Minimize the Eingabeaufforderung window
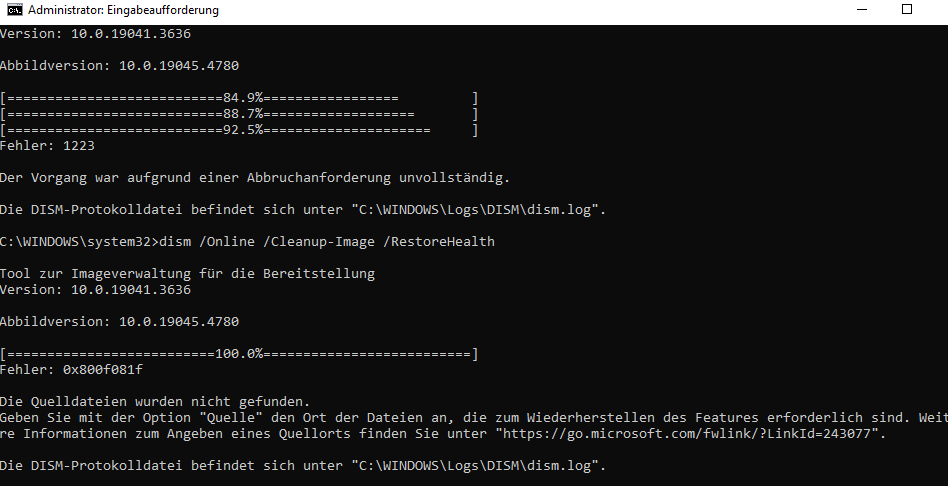Image resolution: width=948 pixels, height=486 pixels. pos(862,9)
